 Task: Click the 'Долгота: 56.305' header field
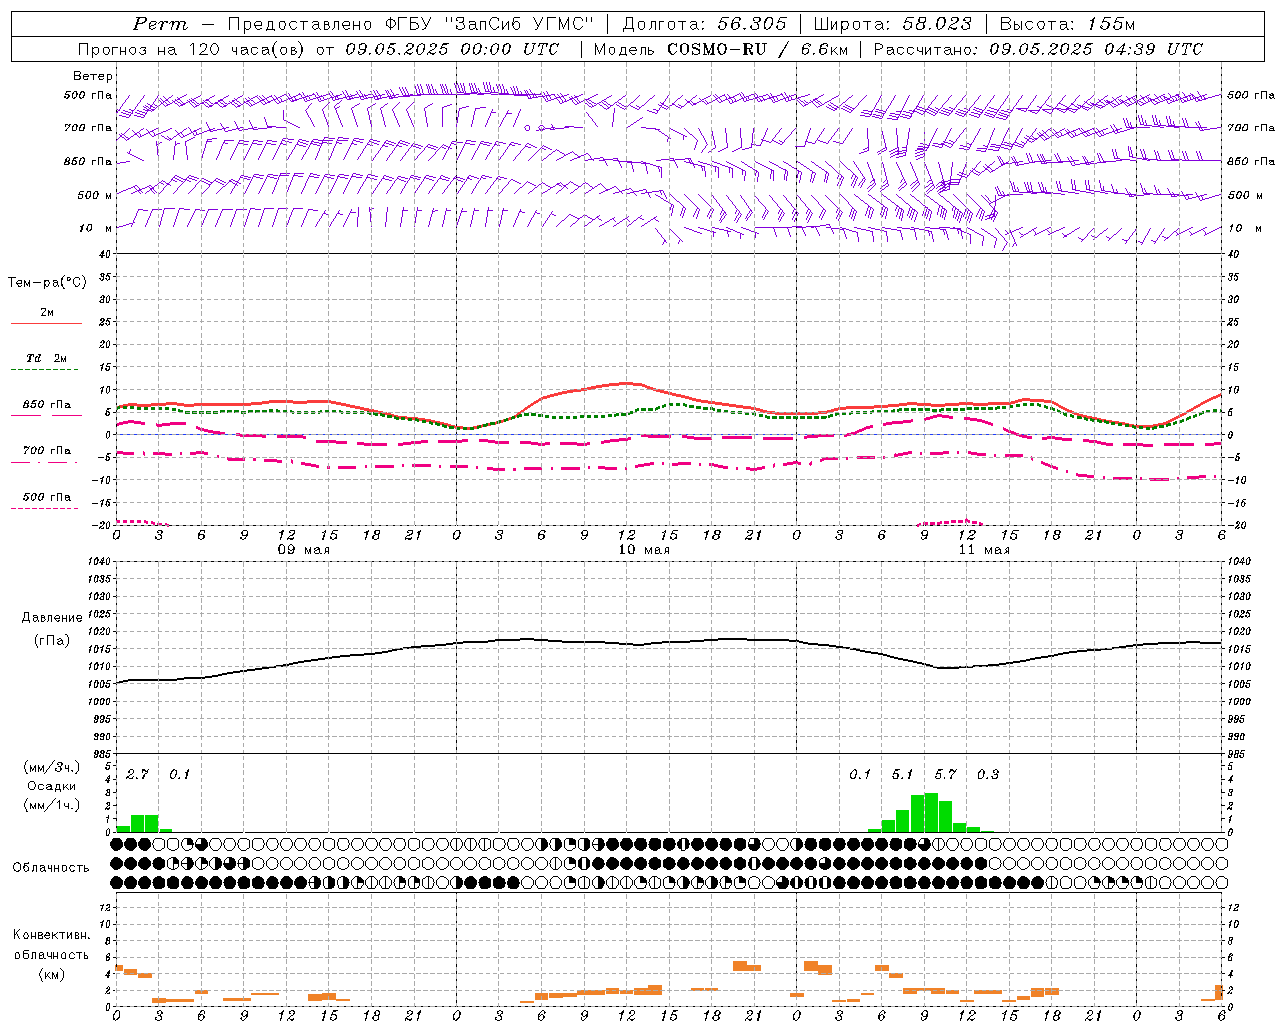click(705, 24)
